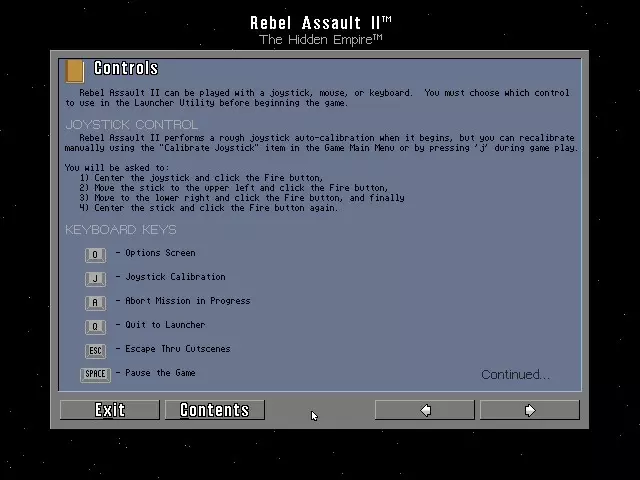Click step 2 'Move the stick to the upper left'
640x480 pixels.
coord(234,188)
